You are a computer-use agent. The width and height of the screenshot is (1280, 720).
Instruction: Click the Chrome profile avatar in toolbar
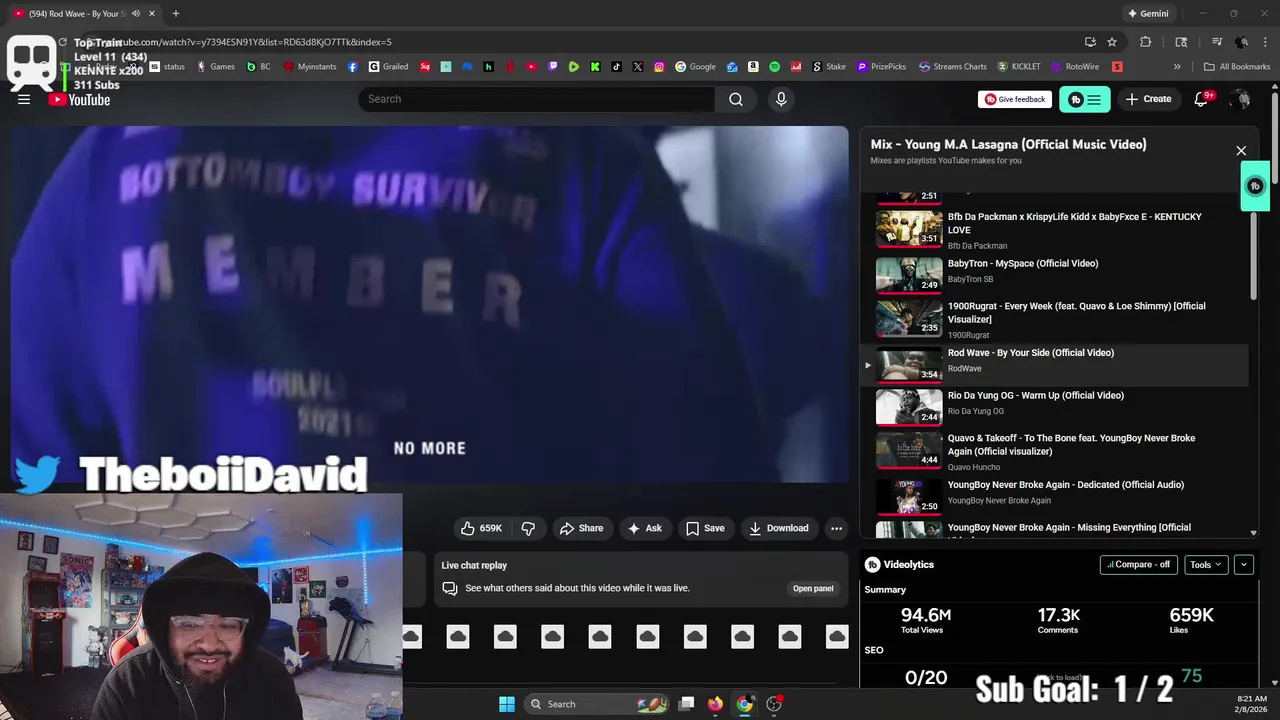[1241, 42]
